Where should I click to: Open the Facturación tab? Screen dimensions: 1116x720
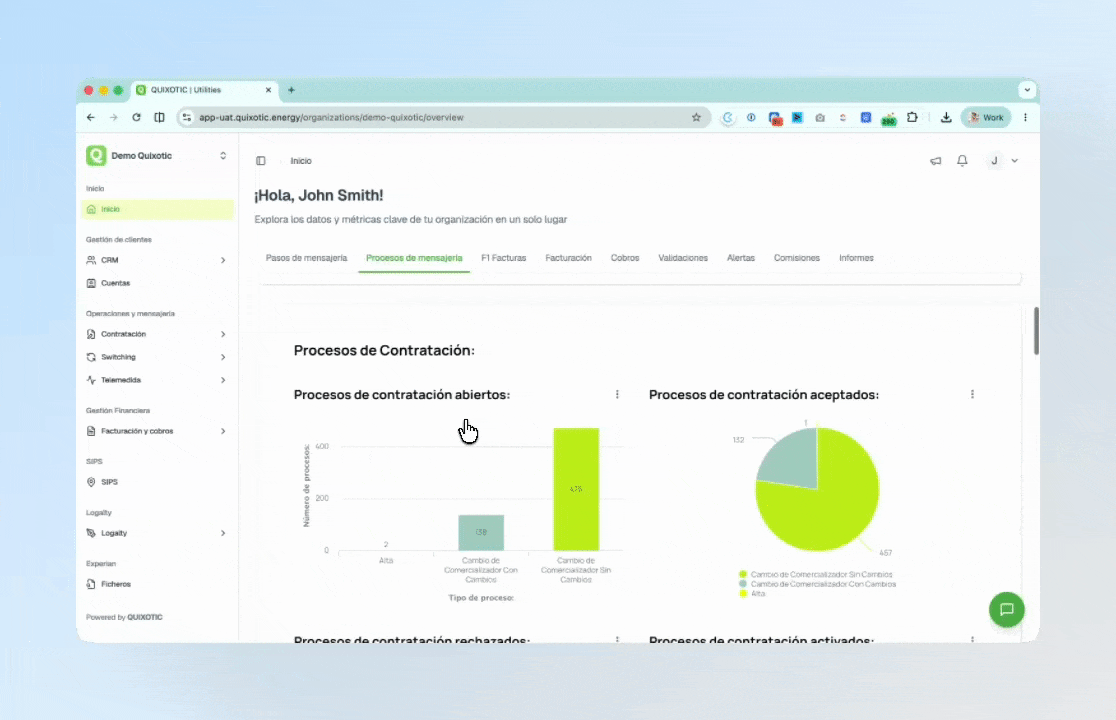point(569,258)
